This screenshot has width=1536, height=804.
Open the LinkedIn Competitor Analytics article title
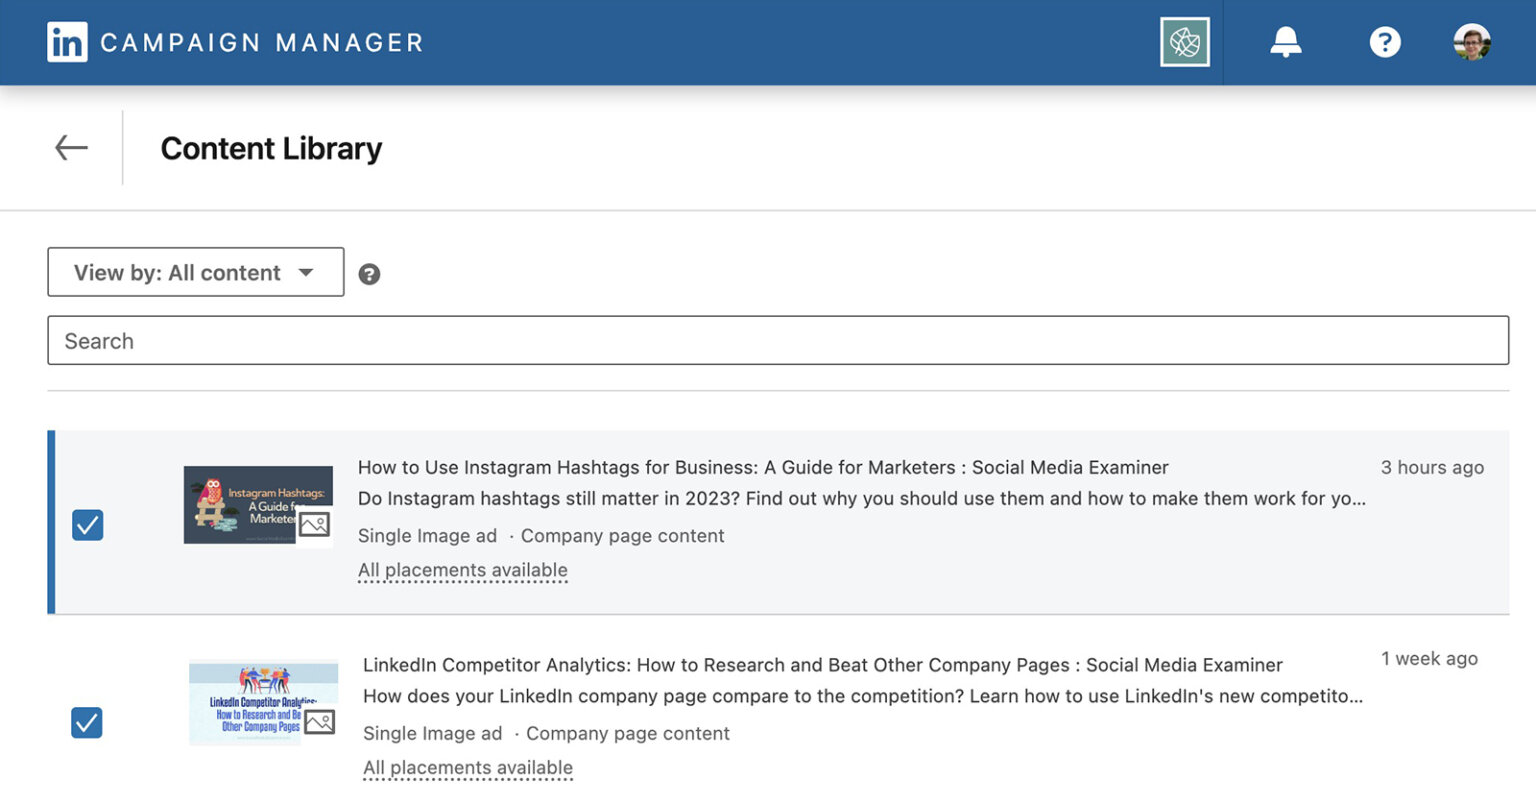820,664
